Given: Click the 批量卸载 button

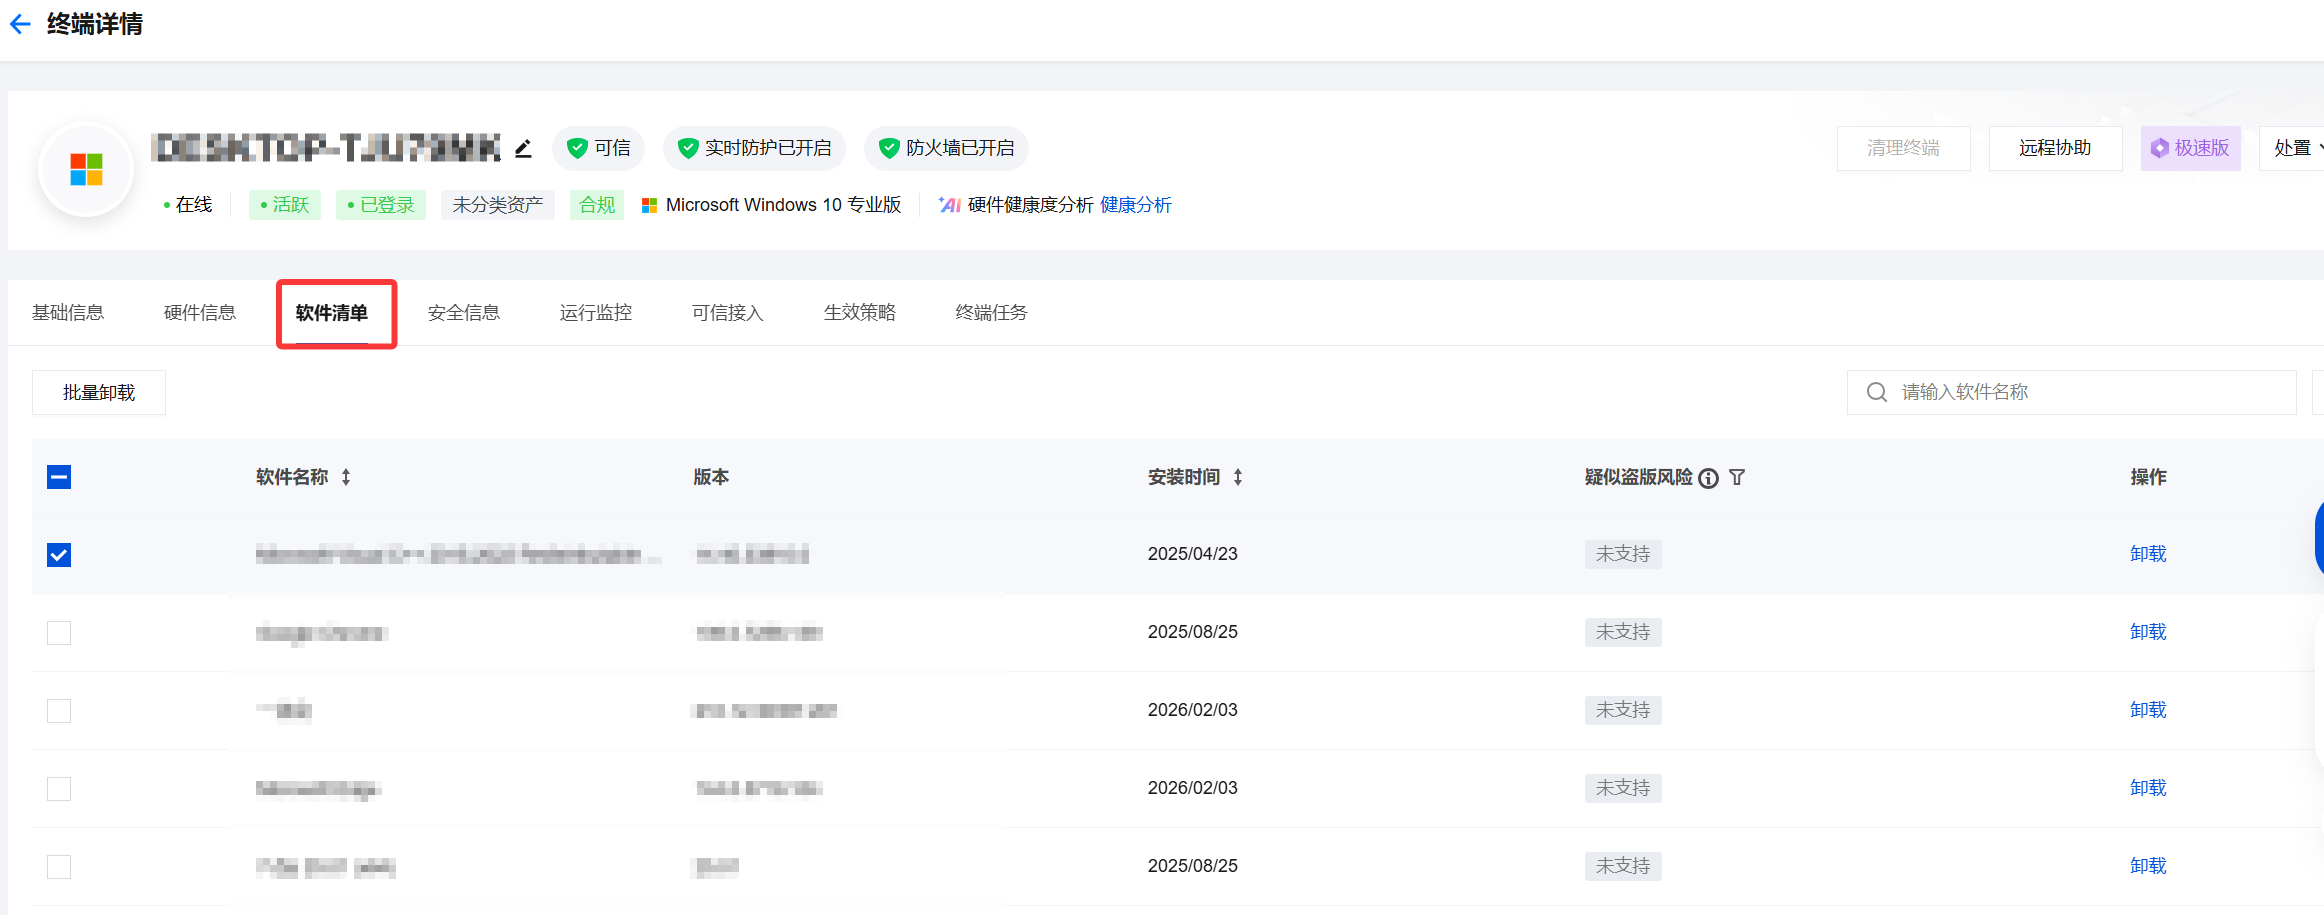Looking at the screenshot, I should (x=99, y=393).
